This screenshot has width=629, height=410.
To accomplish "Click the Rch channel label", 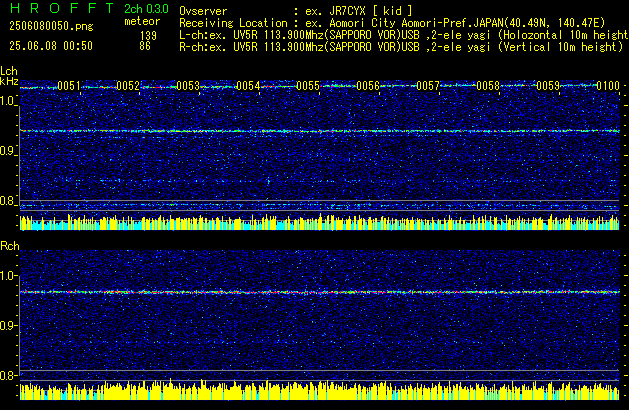I will point(10,246).
